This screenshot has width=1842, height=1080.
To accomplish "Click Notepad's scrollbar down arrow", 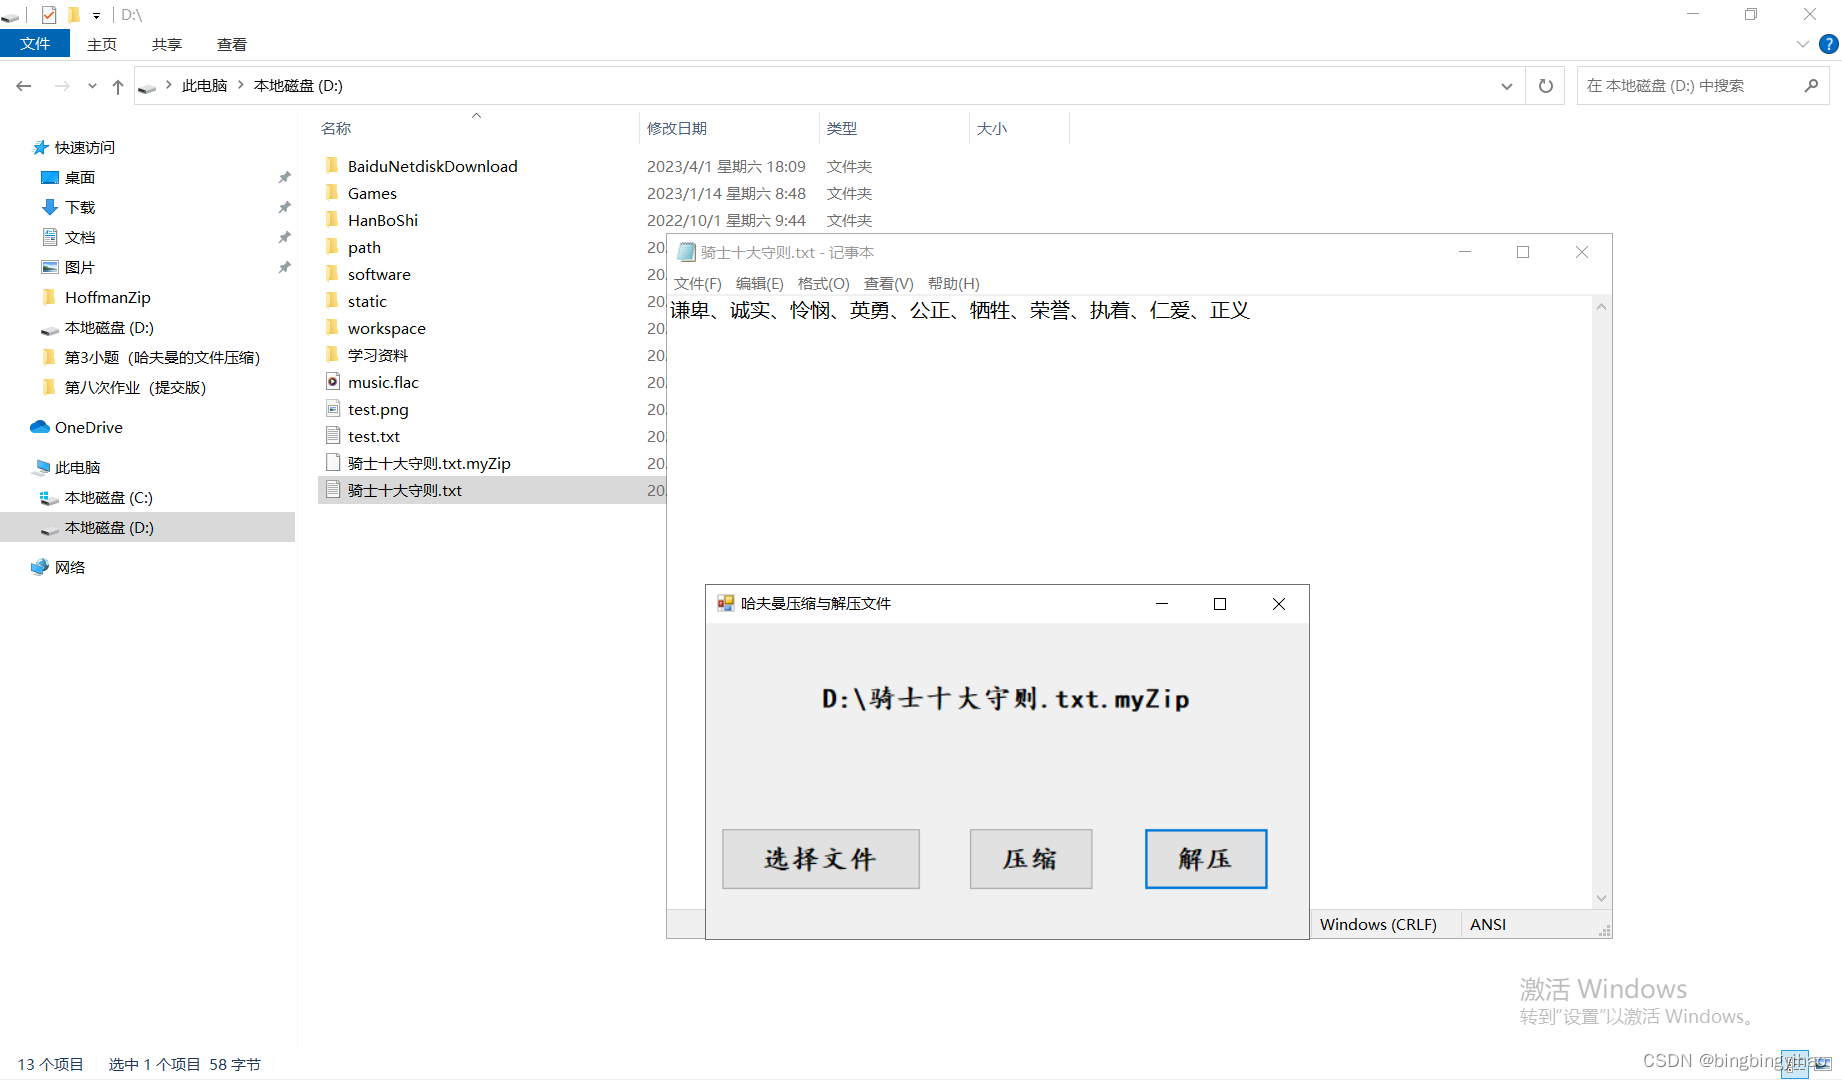I will pyautogui.click(x=1602, y=898).
